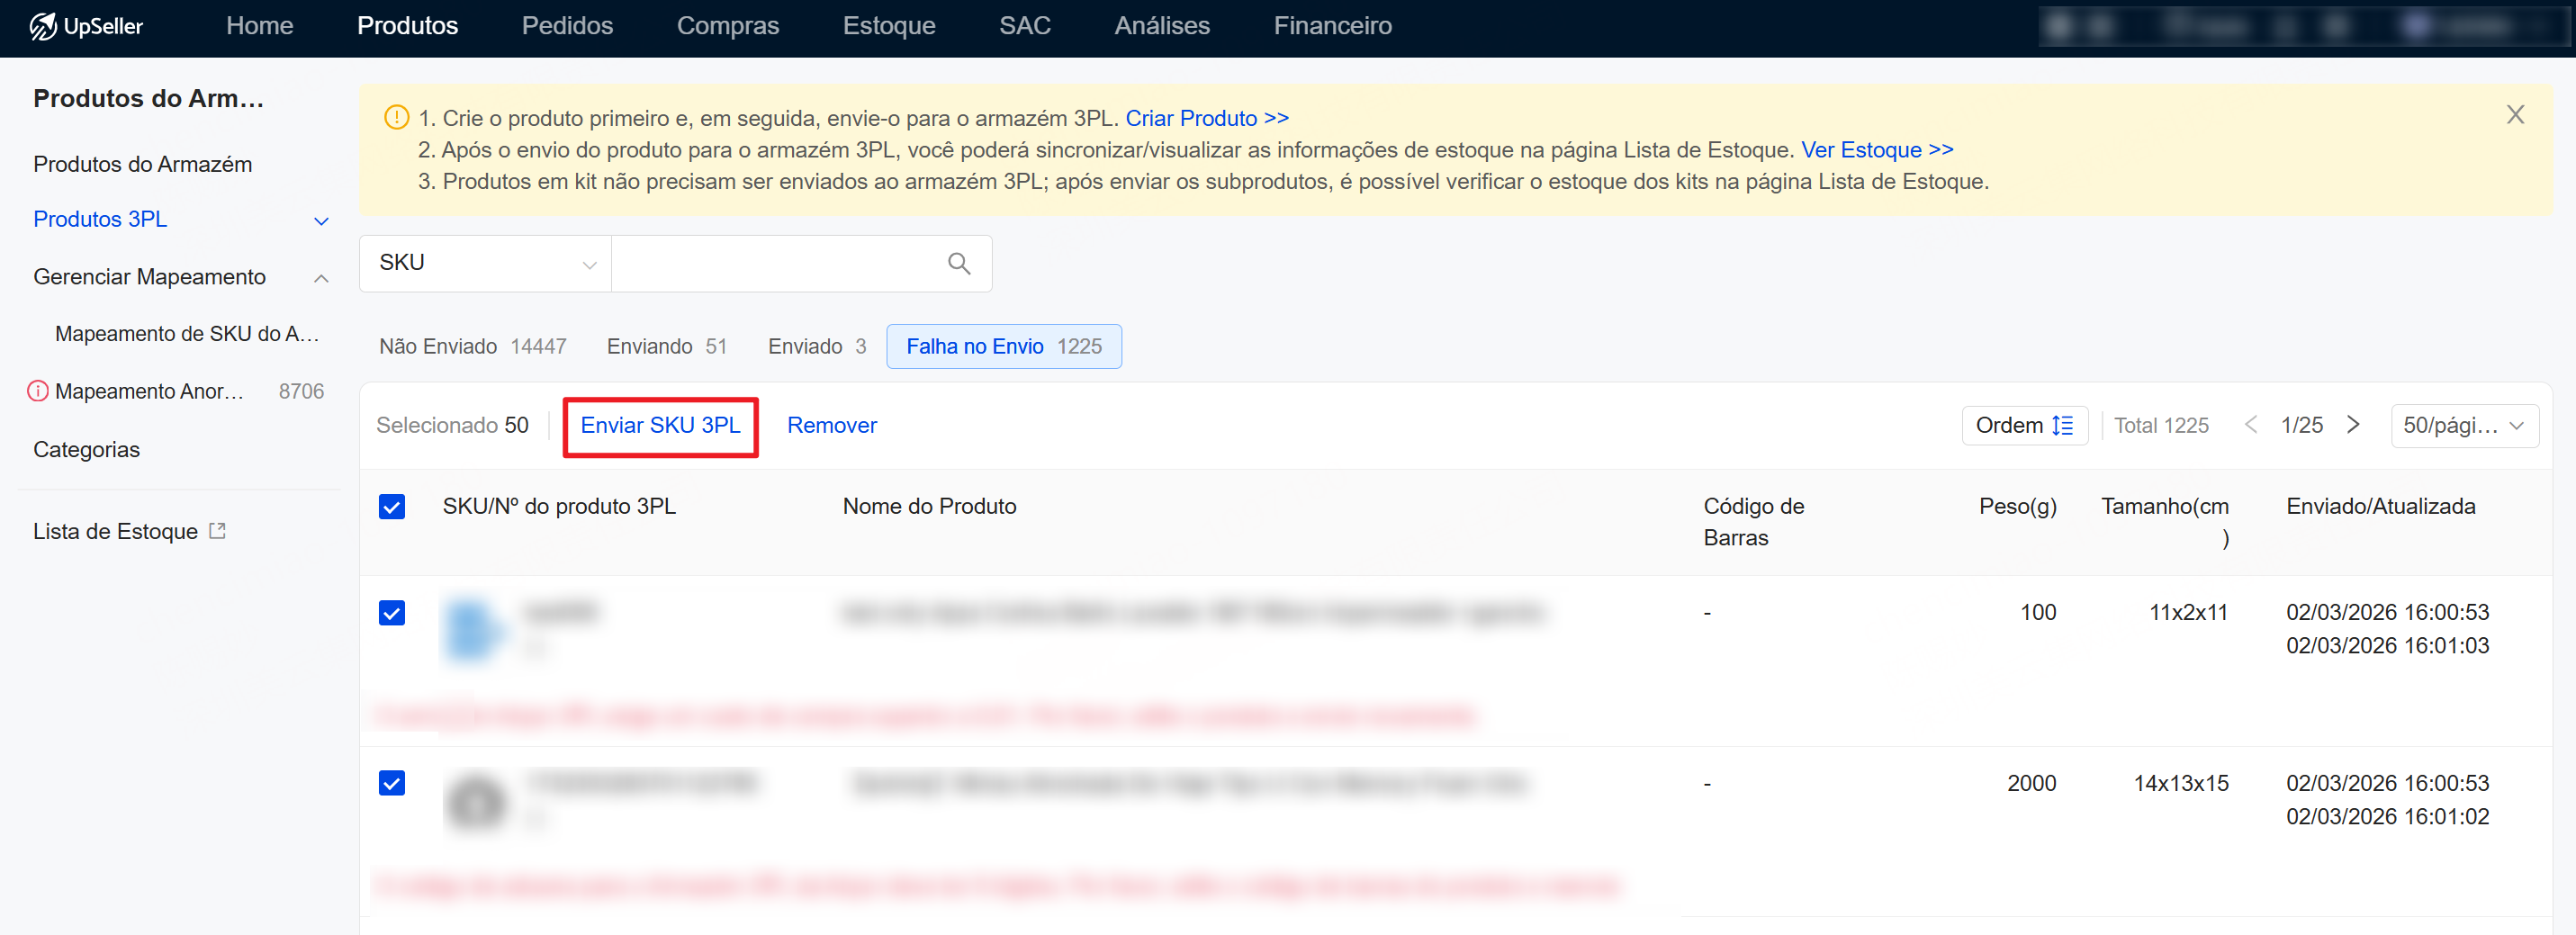Click the first product thumbnail image
This screenshot has height=935, width=2576.
pyautogui.click(x=472, y=630)
